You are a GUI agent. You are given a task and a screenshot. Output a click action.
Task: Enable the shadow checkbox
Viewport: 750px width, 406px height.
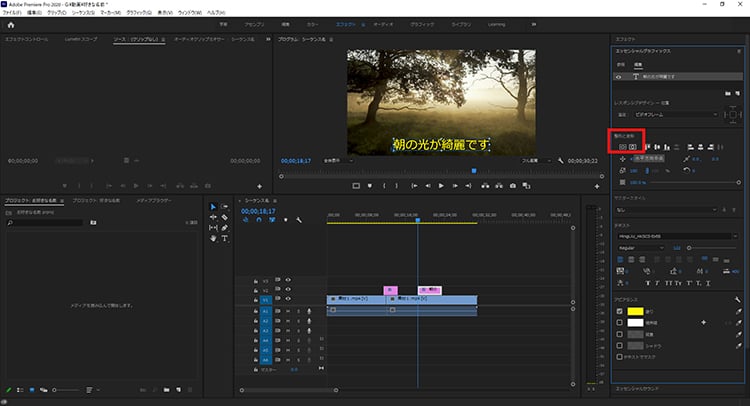click(620, 345)
